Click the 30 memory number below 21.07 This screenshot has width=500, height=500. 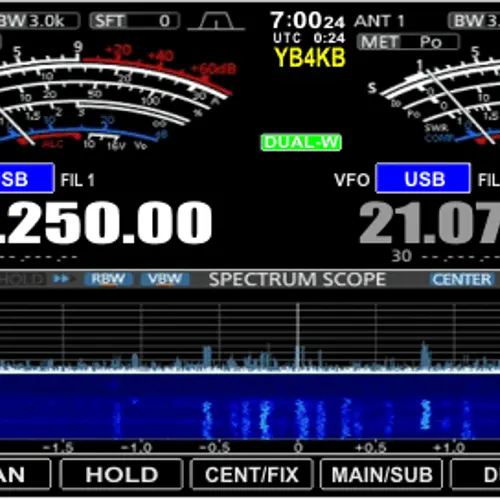click(402, 256)
